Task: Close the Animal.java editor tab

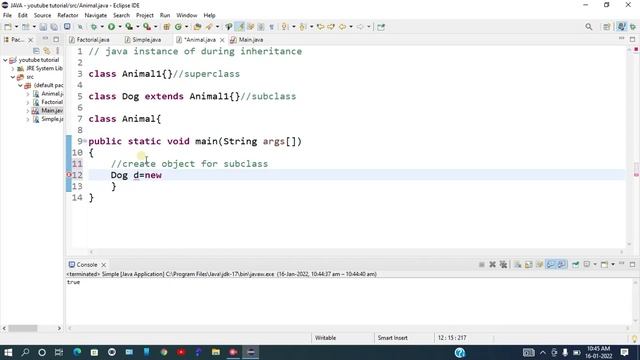Action: [222, 40]
